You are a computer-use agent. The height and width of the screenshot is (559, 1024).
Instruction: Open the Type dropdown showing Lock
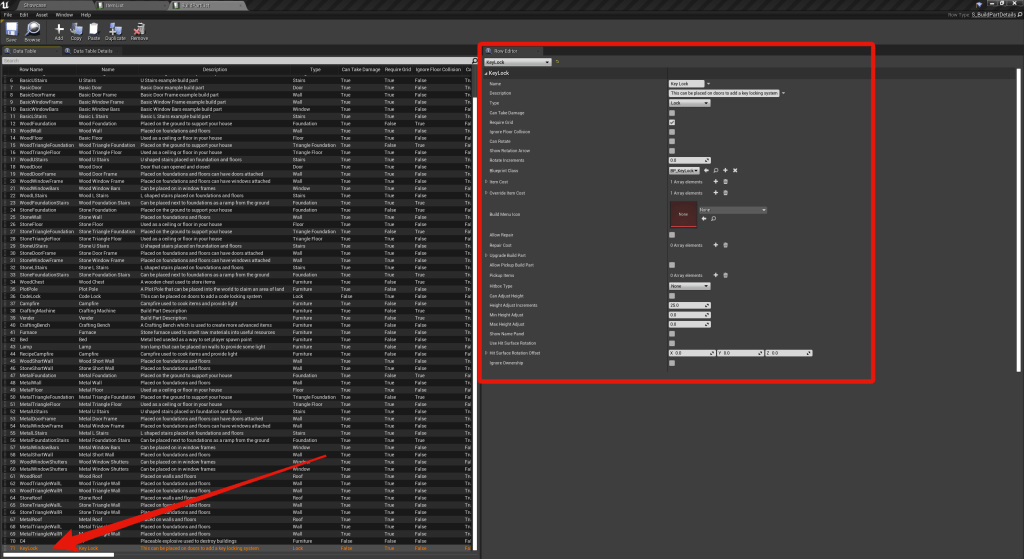(689, 102)
